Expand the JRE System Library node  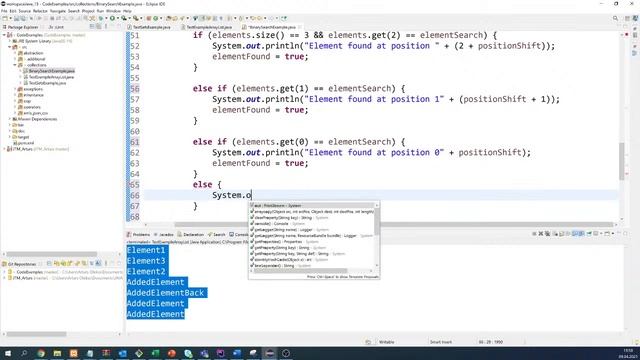10,41
